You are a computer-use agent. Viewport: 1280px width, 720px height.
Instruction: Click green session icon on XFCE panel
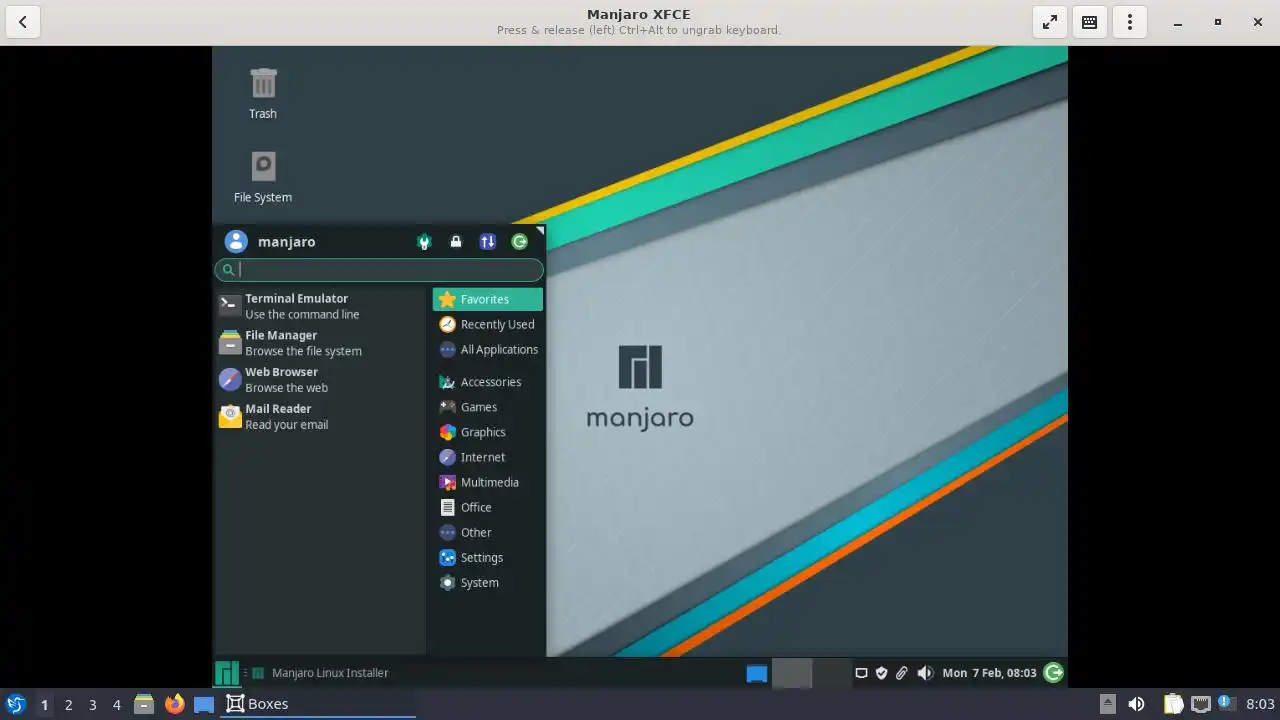[1053, 673]
